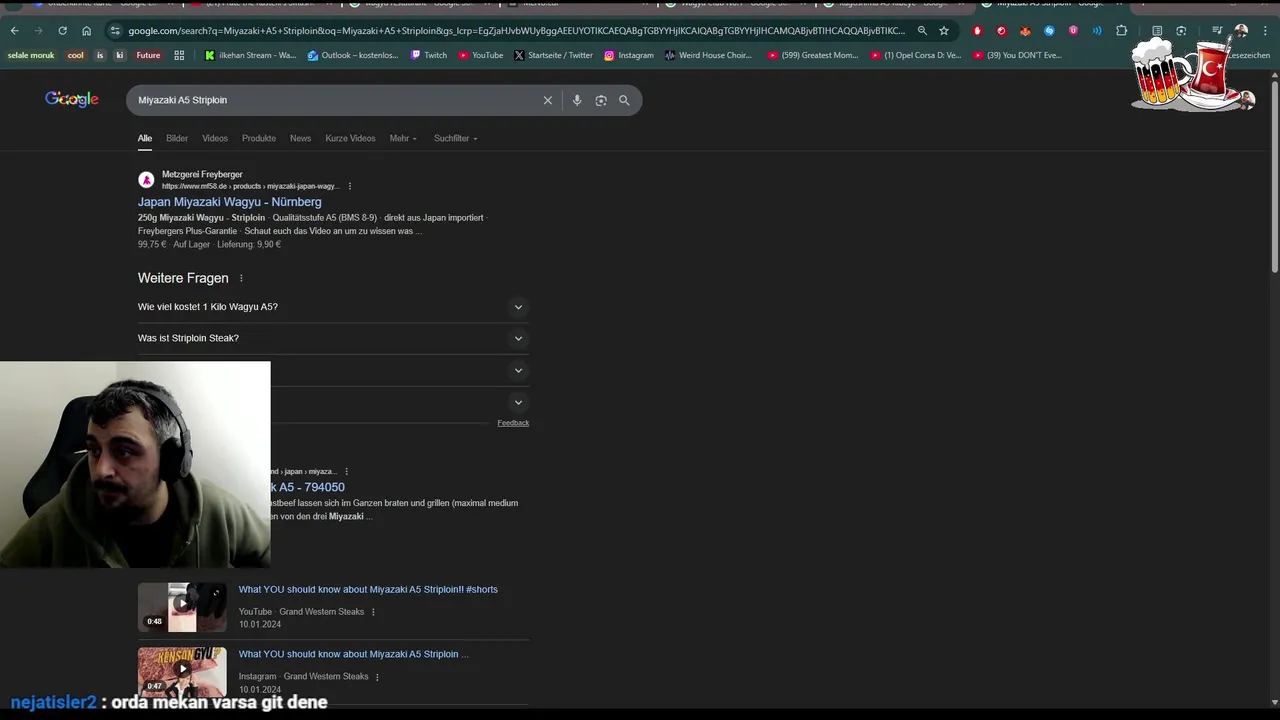Bookmark this page with the star icon

point(944,31)
